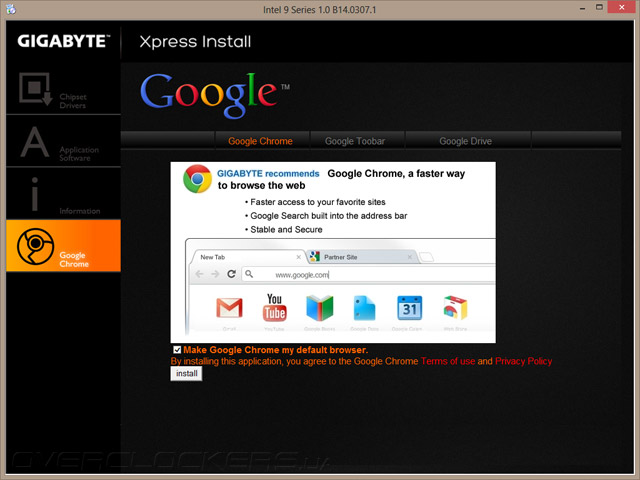Click the GIGABYTE recommends text
Screen dimensions: 640x480
click(268, 173)
